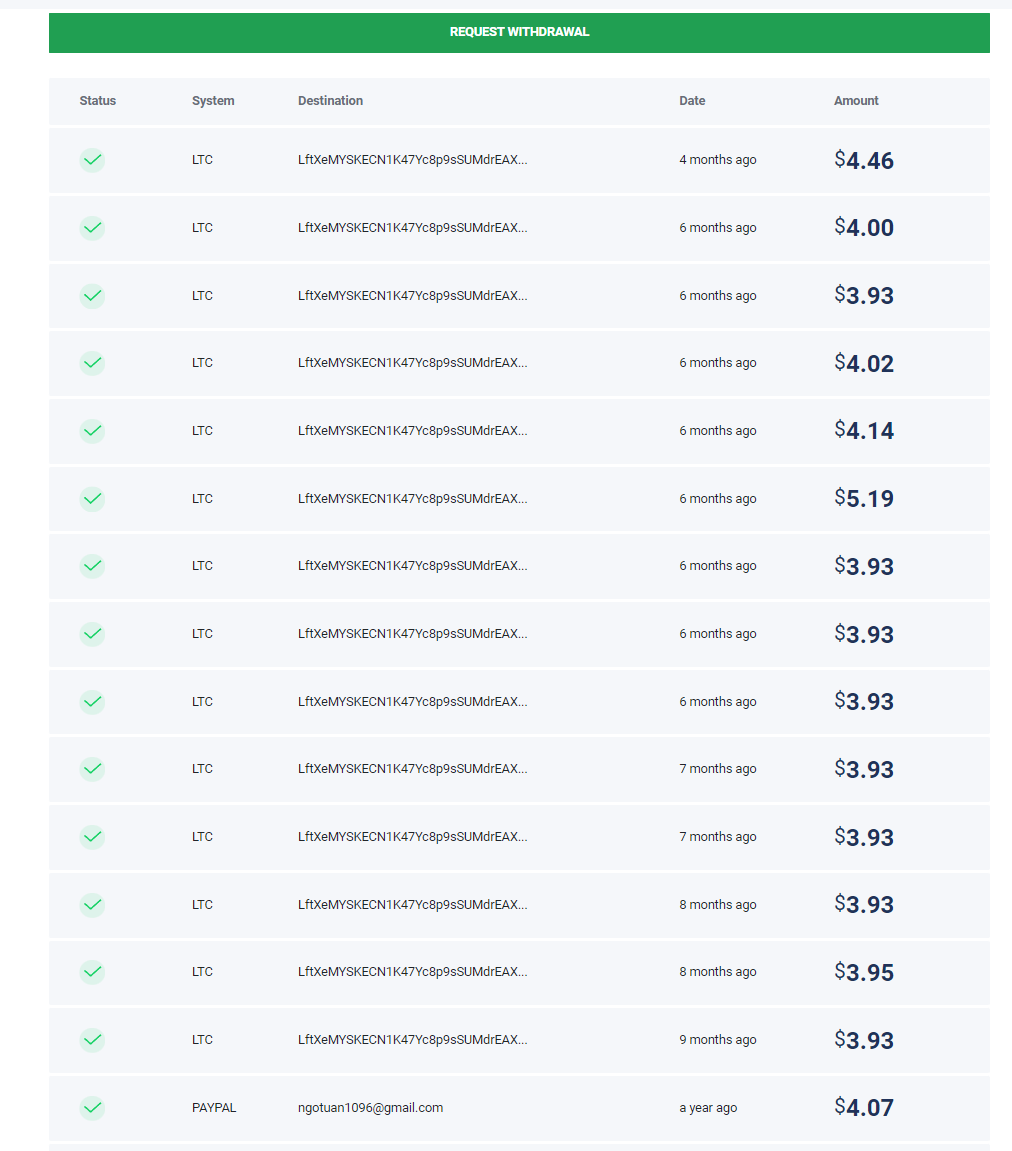
Task: Click the $5.19 amount value
Action: [864, 499]
